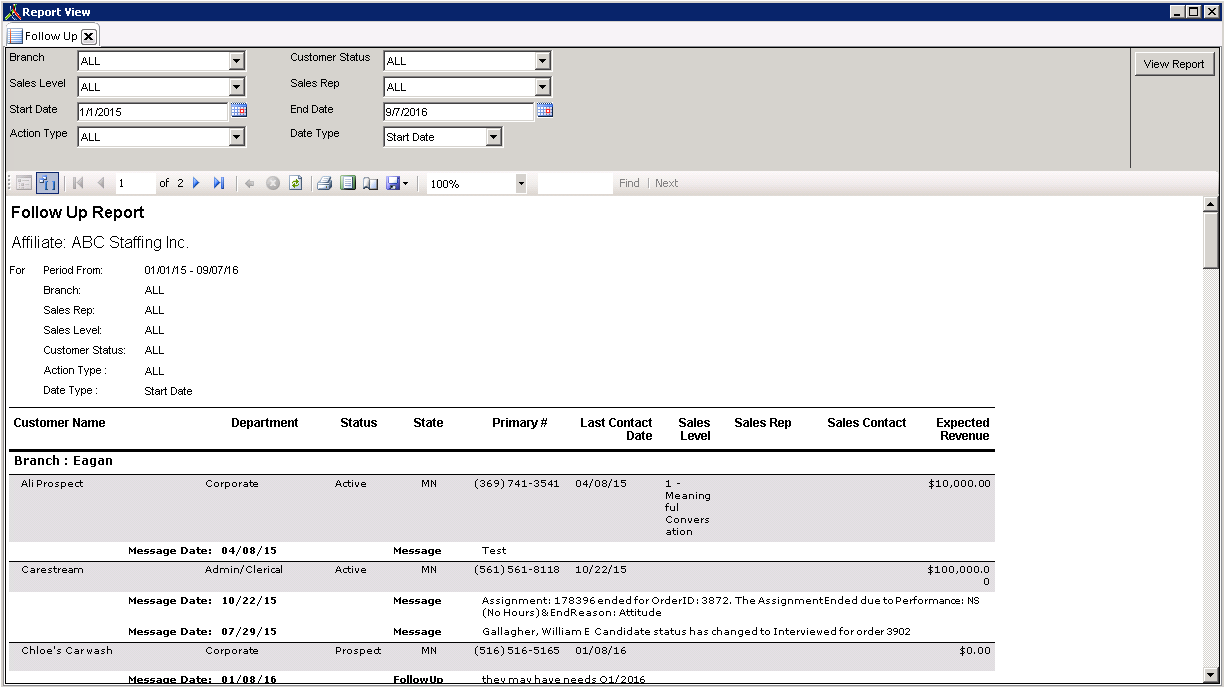Click the Follow Up Report title
This screenshot has width=1224, height=687.
tap(78, 213)
